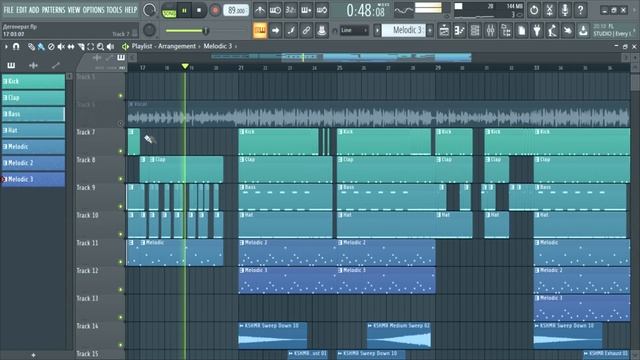This screenshot has width=640, height=360.
Task: Toggle loop recording icon
Action: (x=322, y=10)
